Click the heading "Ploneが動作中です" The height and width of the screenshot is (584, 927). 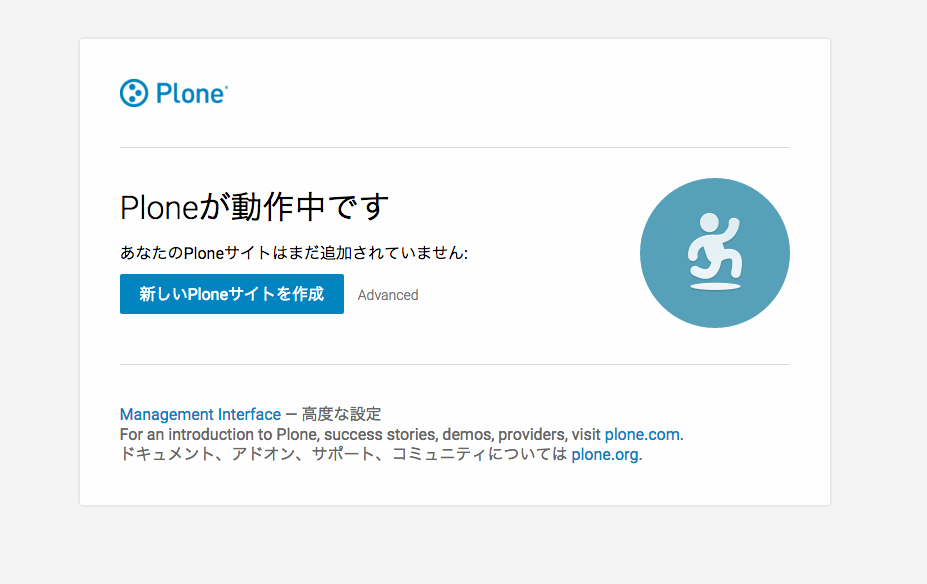[x=254, y=207]
